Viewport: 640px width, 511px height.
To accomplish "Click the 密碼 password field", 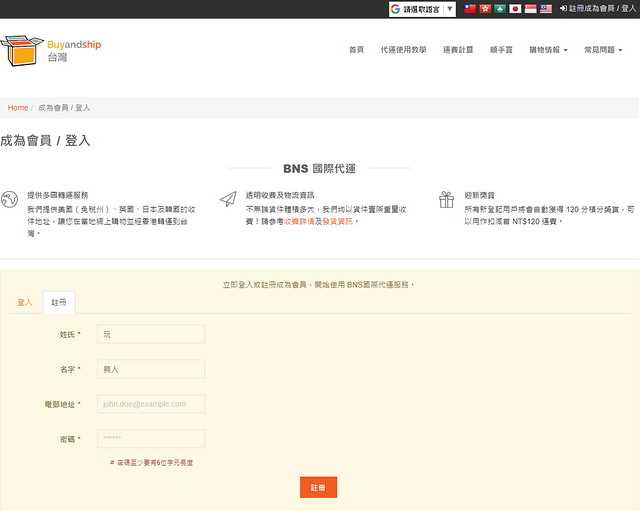I will pyautogui.click(x=151, y=439).
